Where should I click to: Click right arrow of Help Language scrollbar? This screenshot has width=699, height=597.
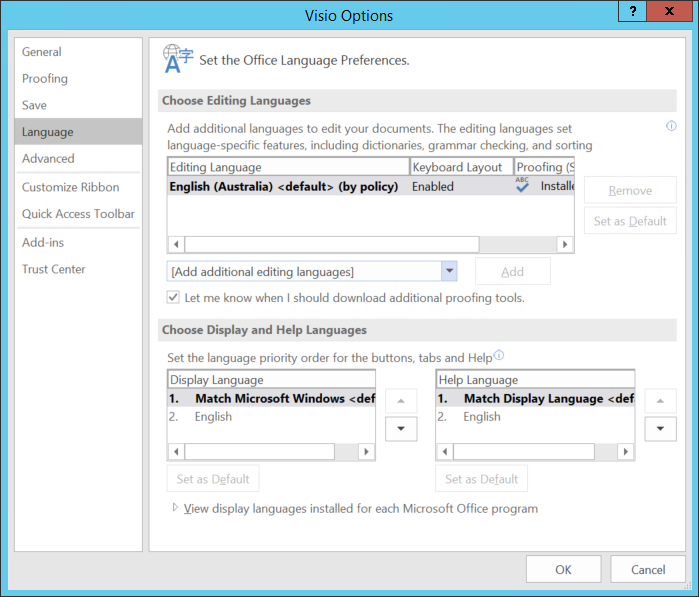pyautogui.click(x=626, y=452)
